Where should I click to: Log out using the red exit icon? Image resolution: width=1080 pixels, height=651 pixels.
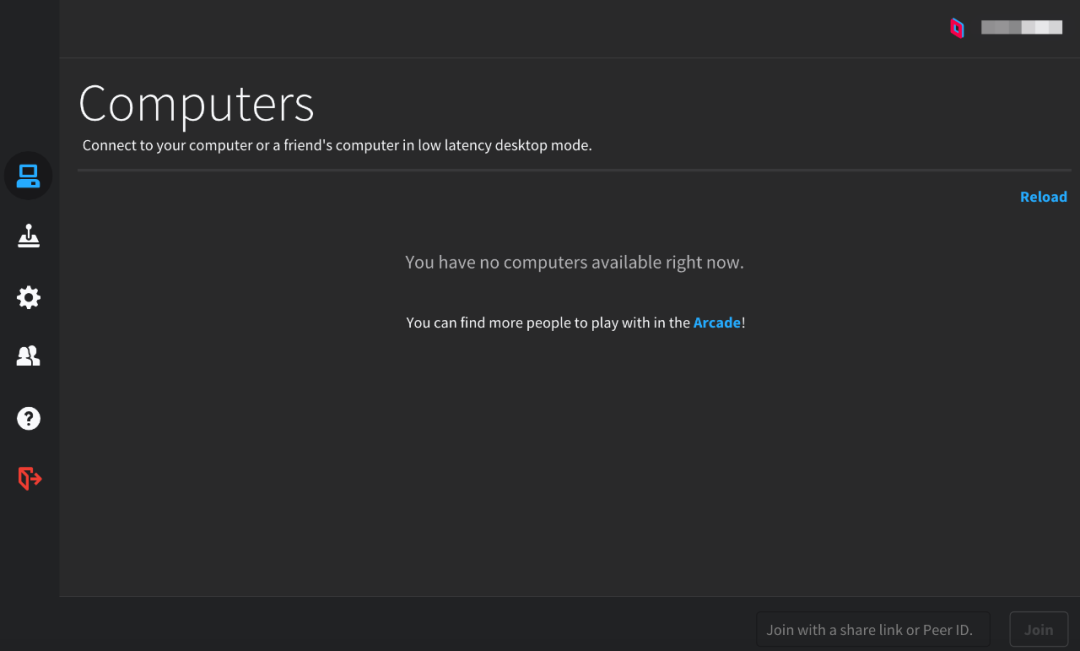pyautogui.click(x=29, y=479)
